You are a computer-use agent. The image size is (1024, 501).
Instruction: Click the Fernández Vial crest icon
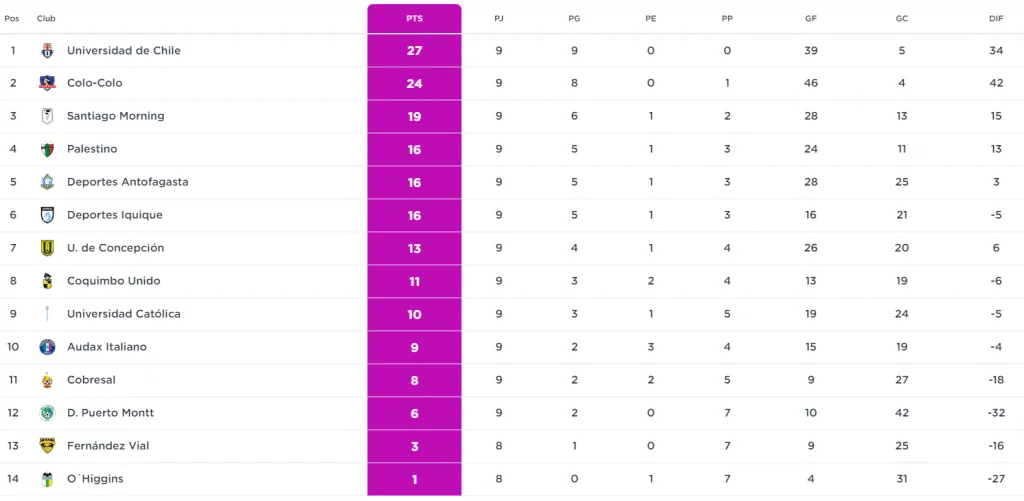click(x=47, y=446)
